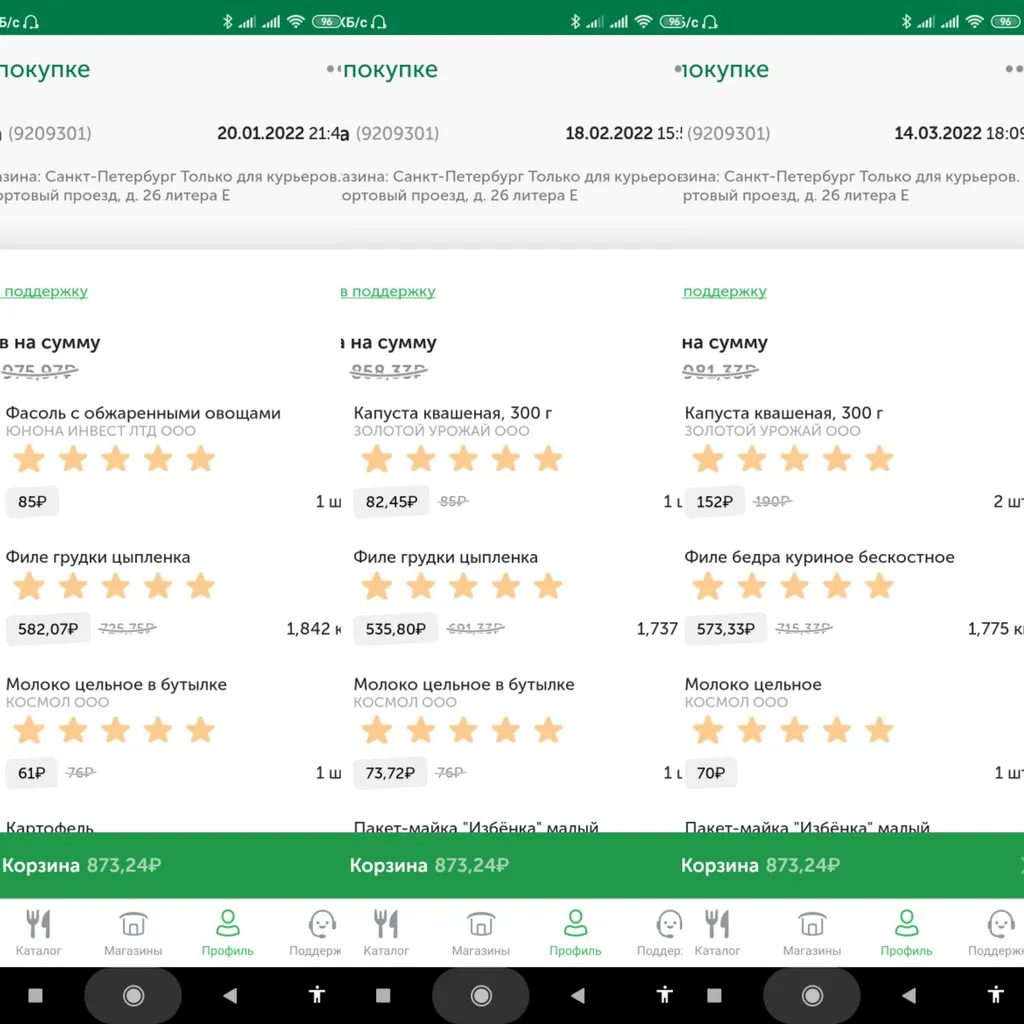
Task: Tap Профиль icon under the 14.03.2022 receipt
Action: 906,932
